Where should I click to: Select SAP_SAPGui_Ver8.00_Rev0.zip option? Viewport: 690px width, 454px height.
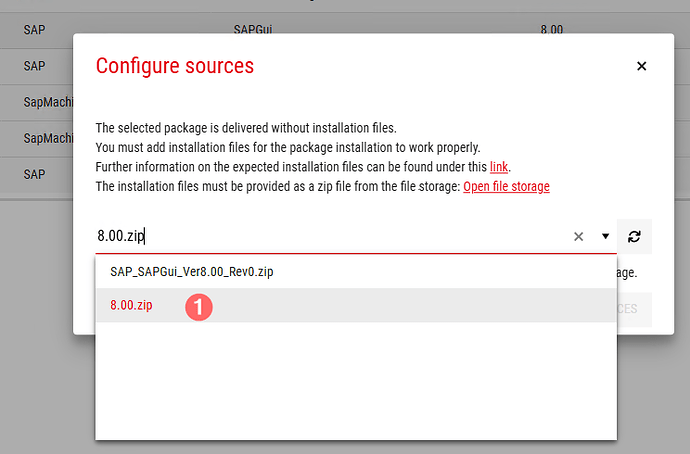[x=356, y=271]
